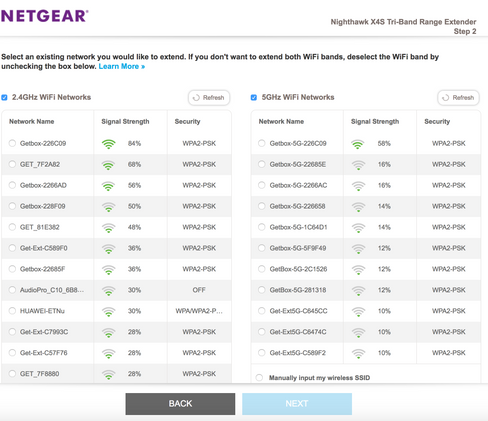This screenshot has width=488, height=421.
Task: Click the signal icon in the Getbox-2266AD row
Action: click(x=108, y=186)
